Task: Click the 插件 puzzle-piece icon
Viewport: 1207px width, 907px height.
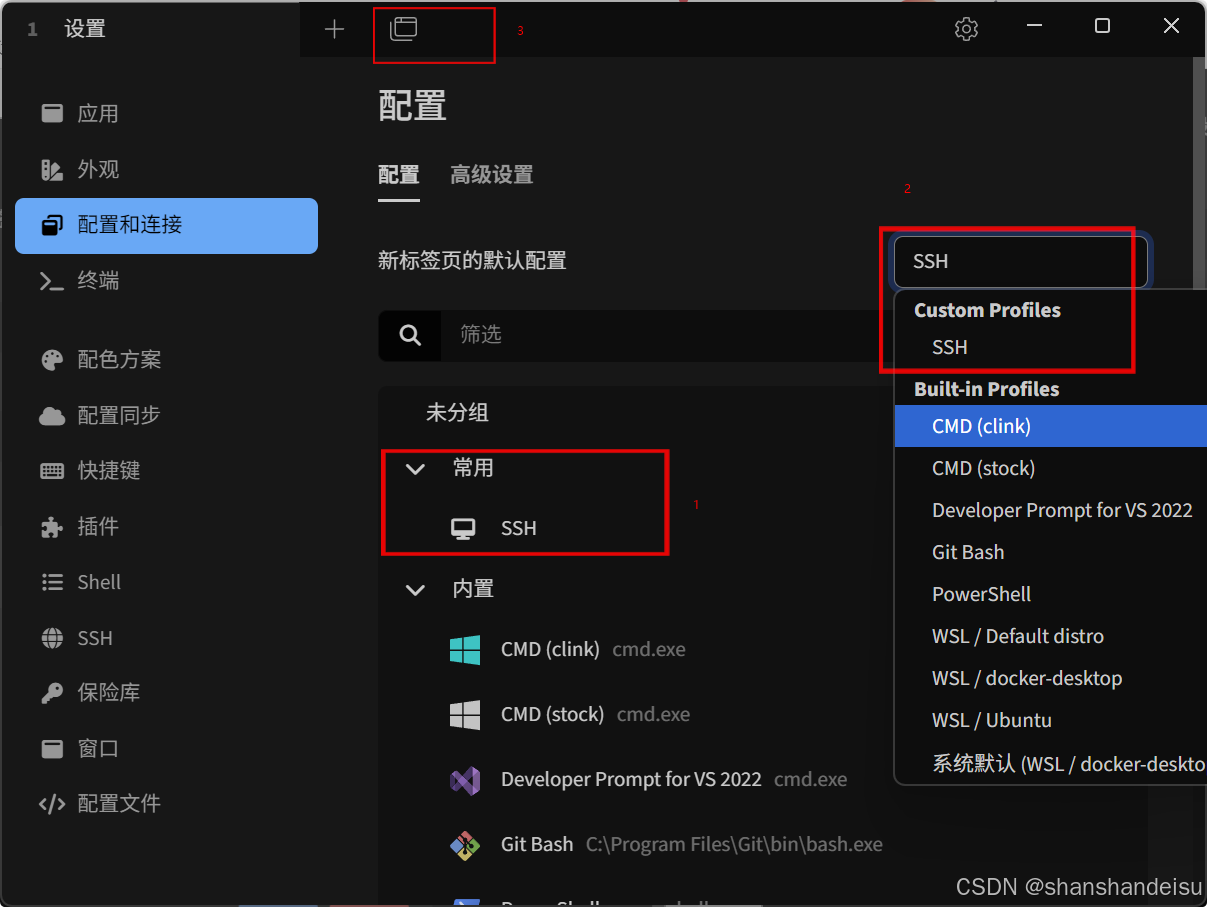Action: 52,526
